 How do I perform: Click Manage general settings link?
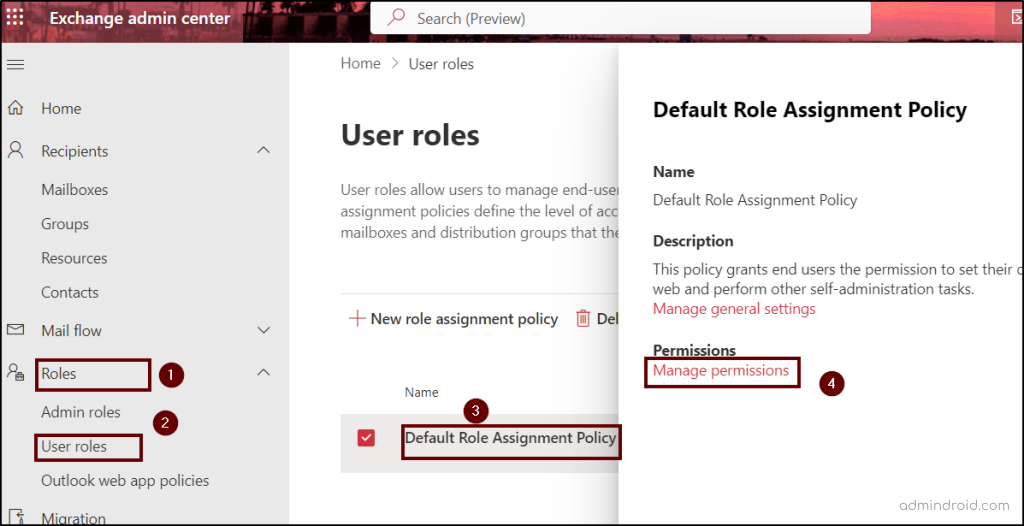(x=734, y=308)
